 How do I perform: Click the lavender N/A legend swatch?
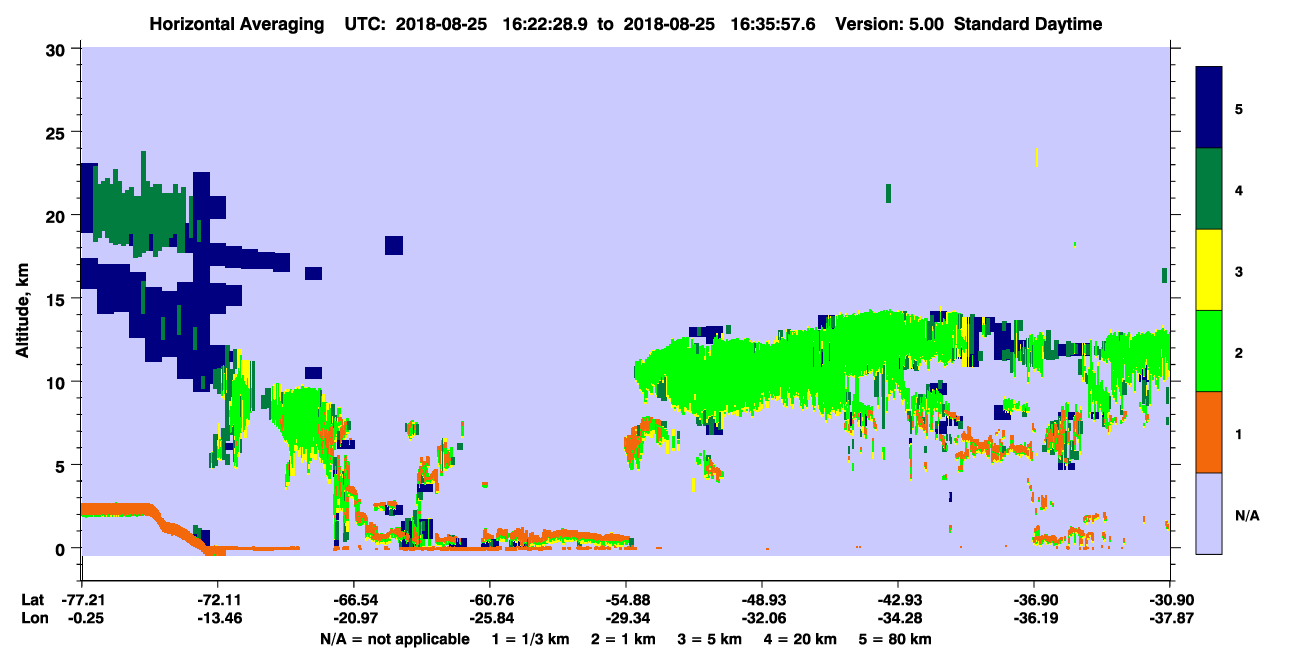[x=1209, y=513]
